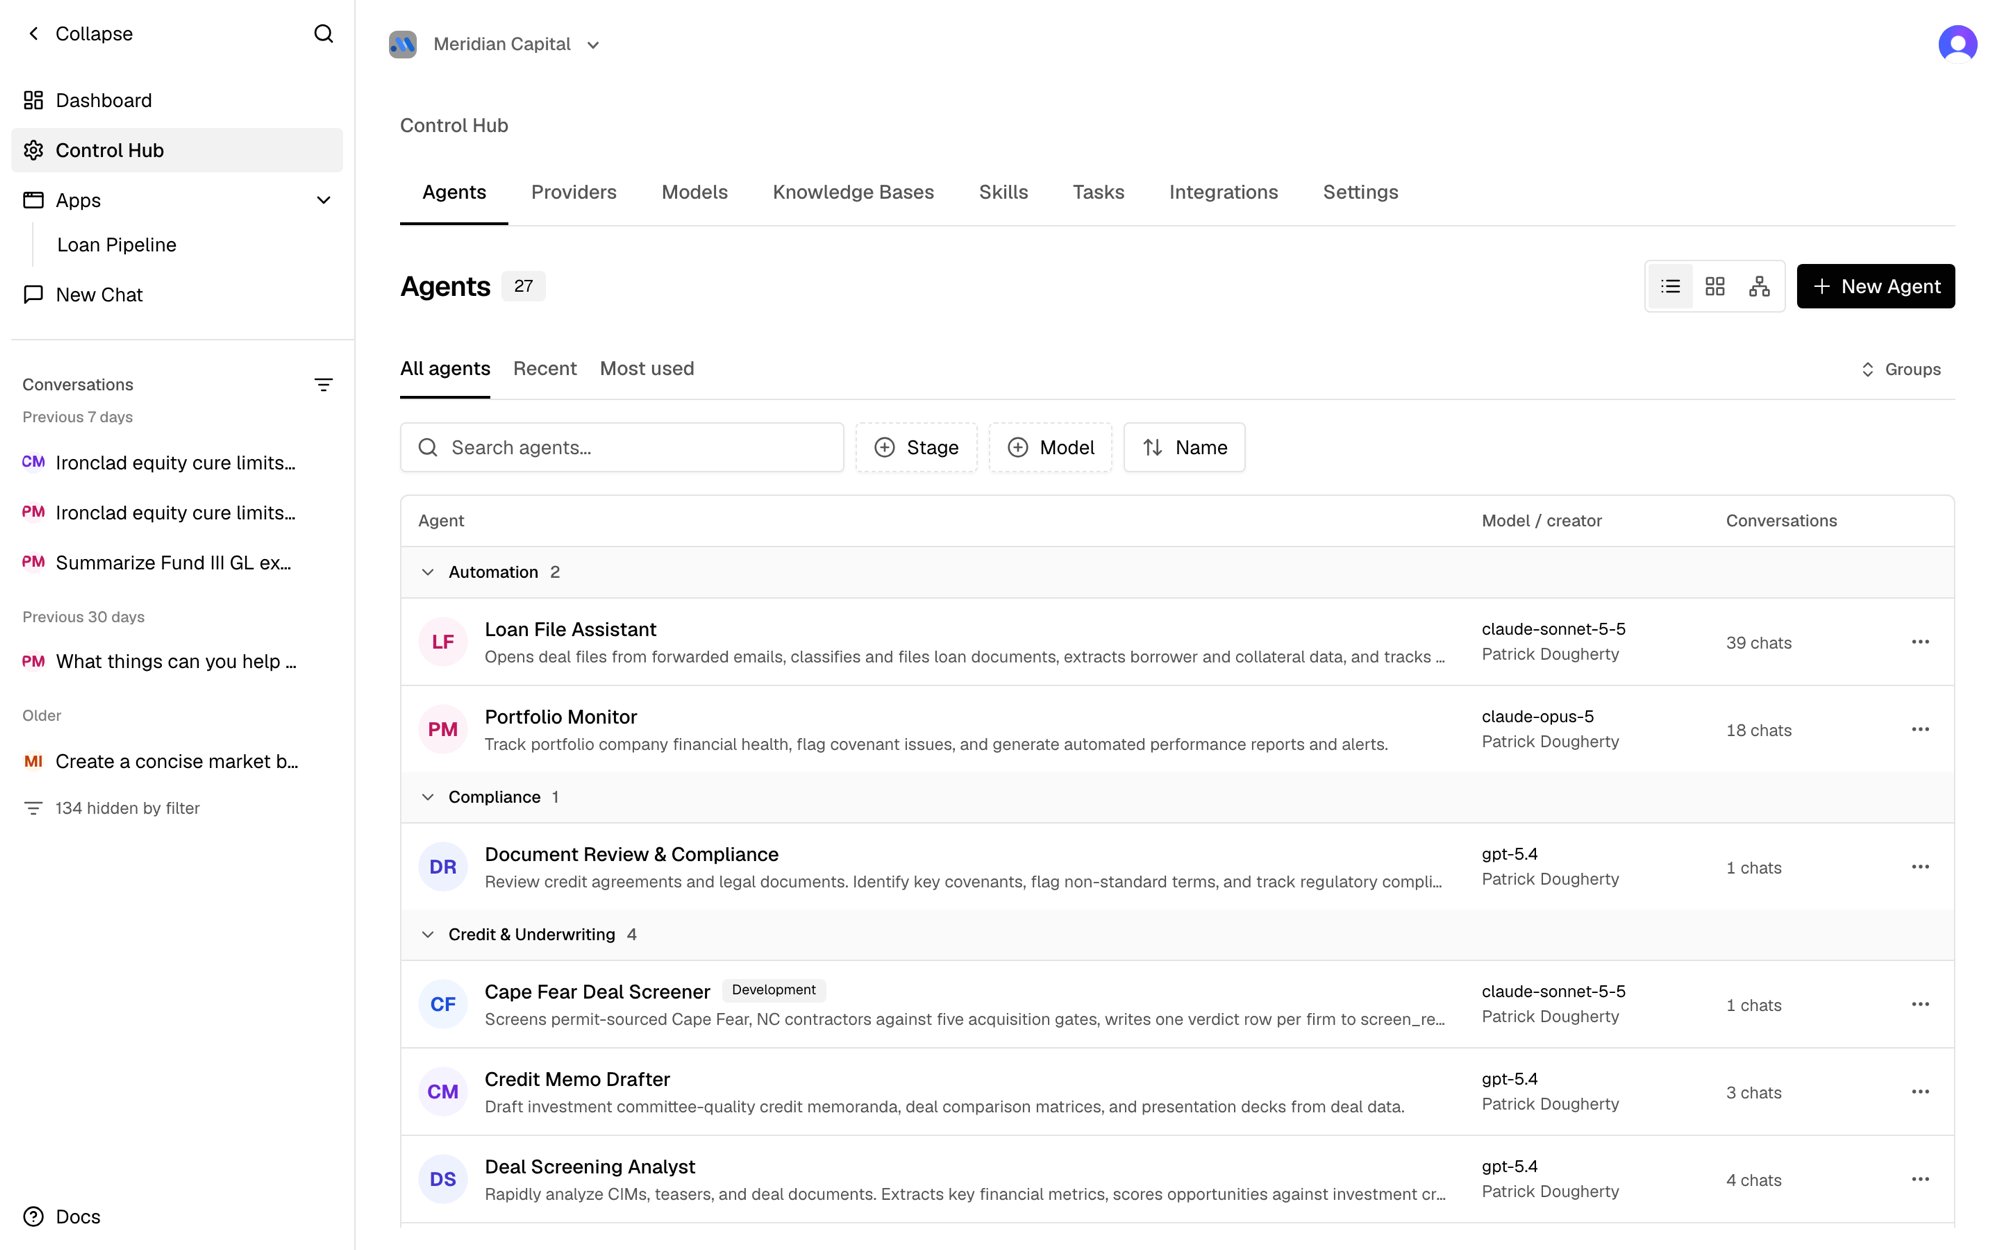Click the LF avatar of Loan File Assistant
This screenshot has width=2000, height=1250.
(x=443, y=642)
